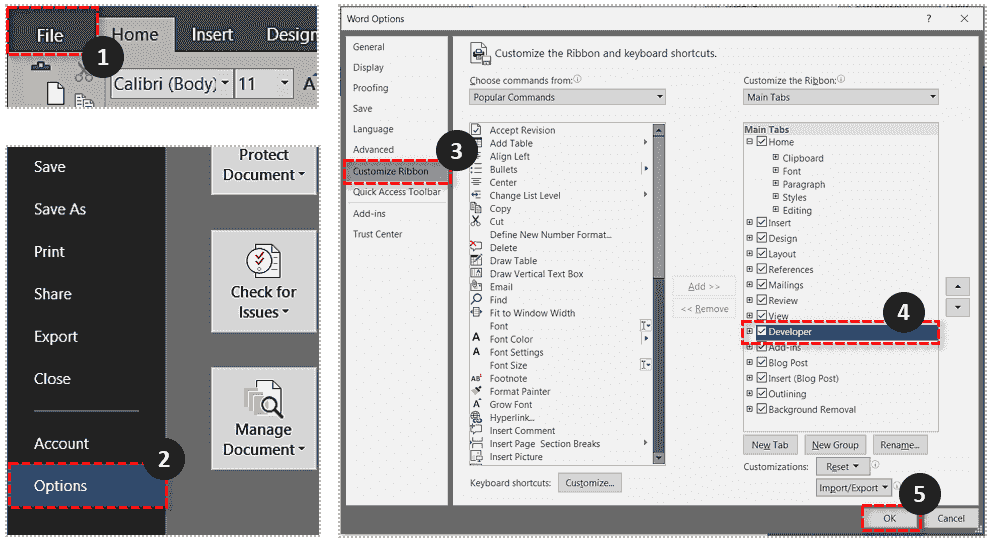Open the Main Tabs dropdown
Viewport: 987px width, 544px height.
(x=841, y=97)
